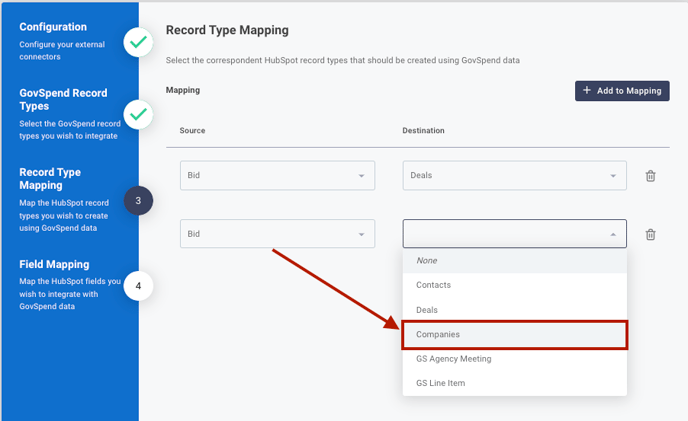Click 'Map the HubSpot record types' sidebar text
The height and width of the screenshot is (421, 688).
click(64, 216)
